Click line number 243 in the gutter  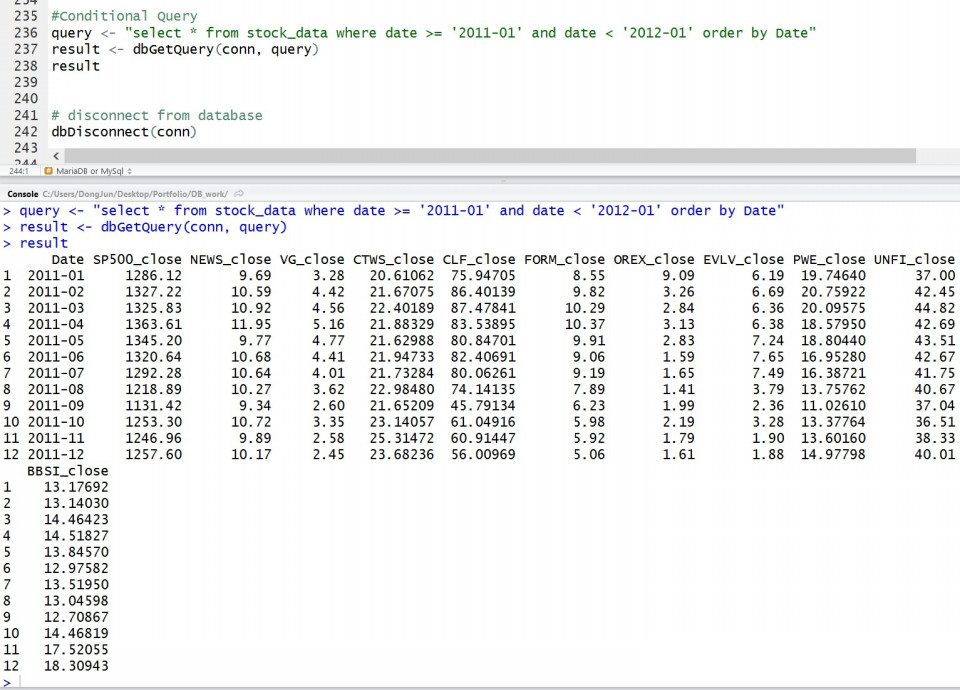point(26,148)
